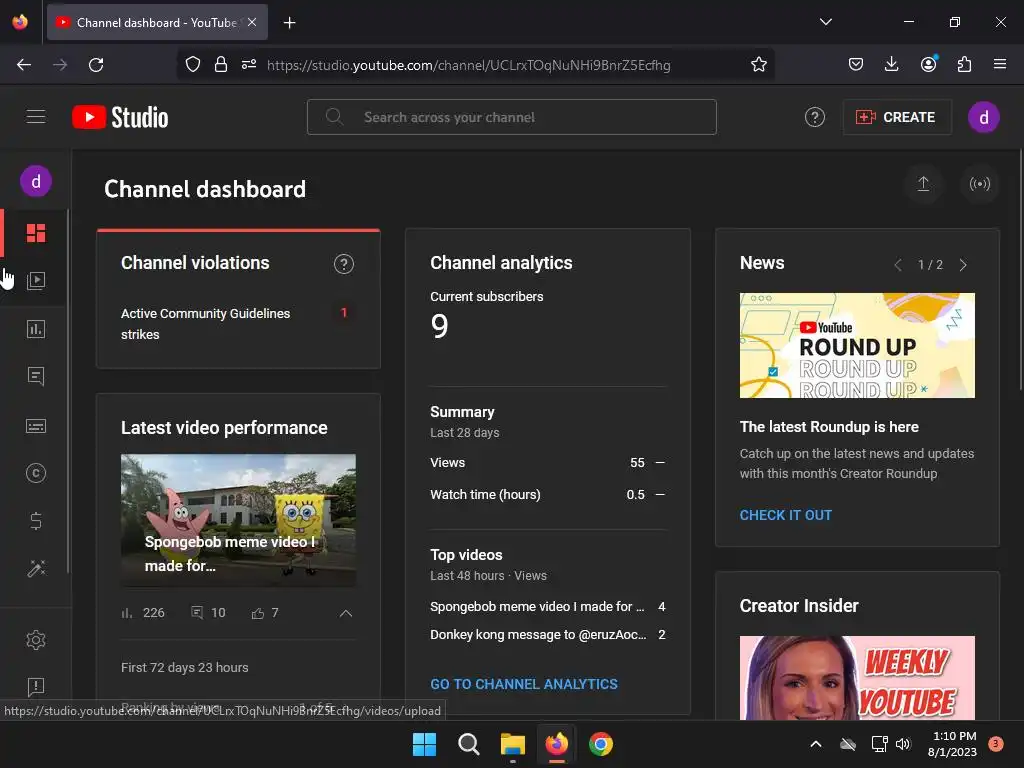Open Spongebob meme video in Top videos
The image size is (1024, 768).
pyautogui.click(x=537, y=607)
